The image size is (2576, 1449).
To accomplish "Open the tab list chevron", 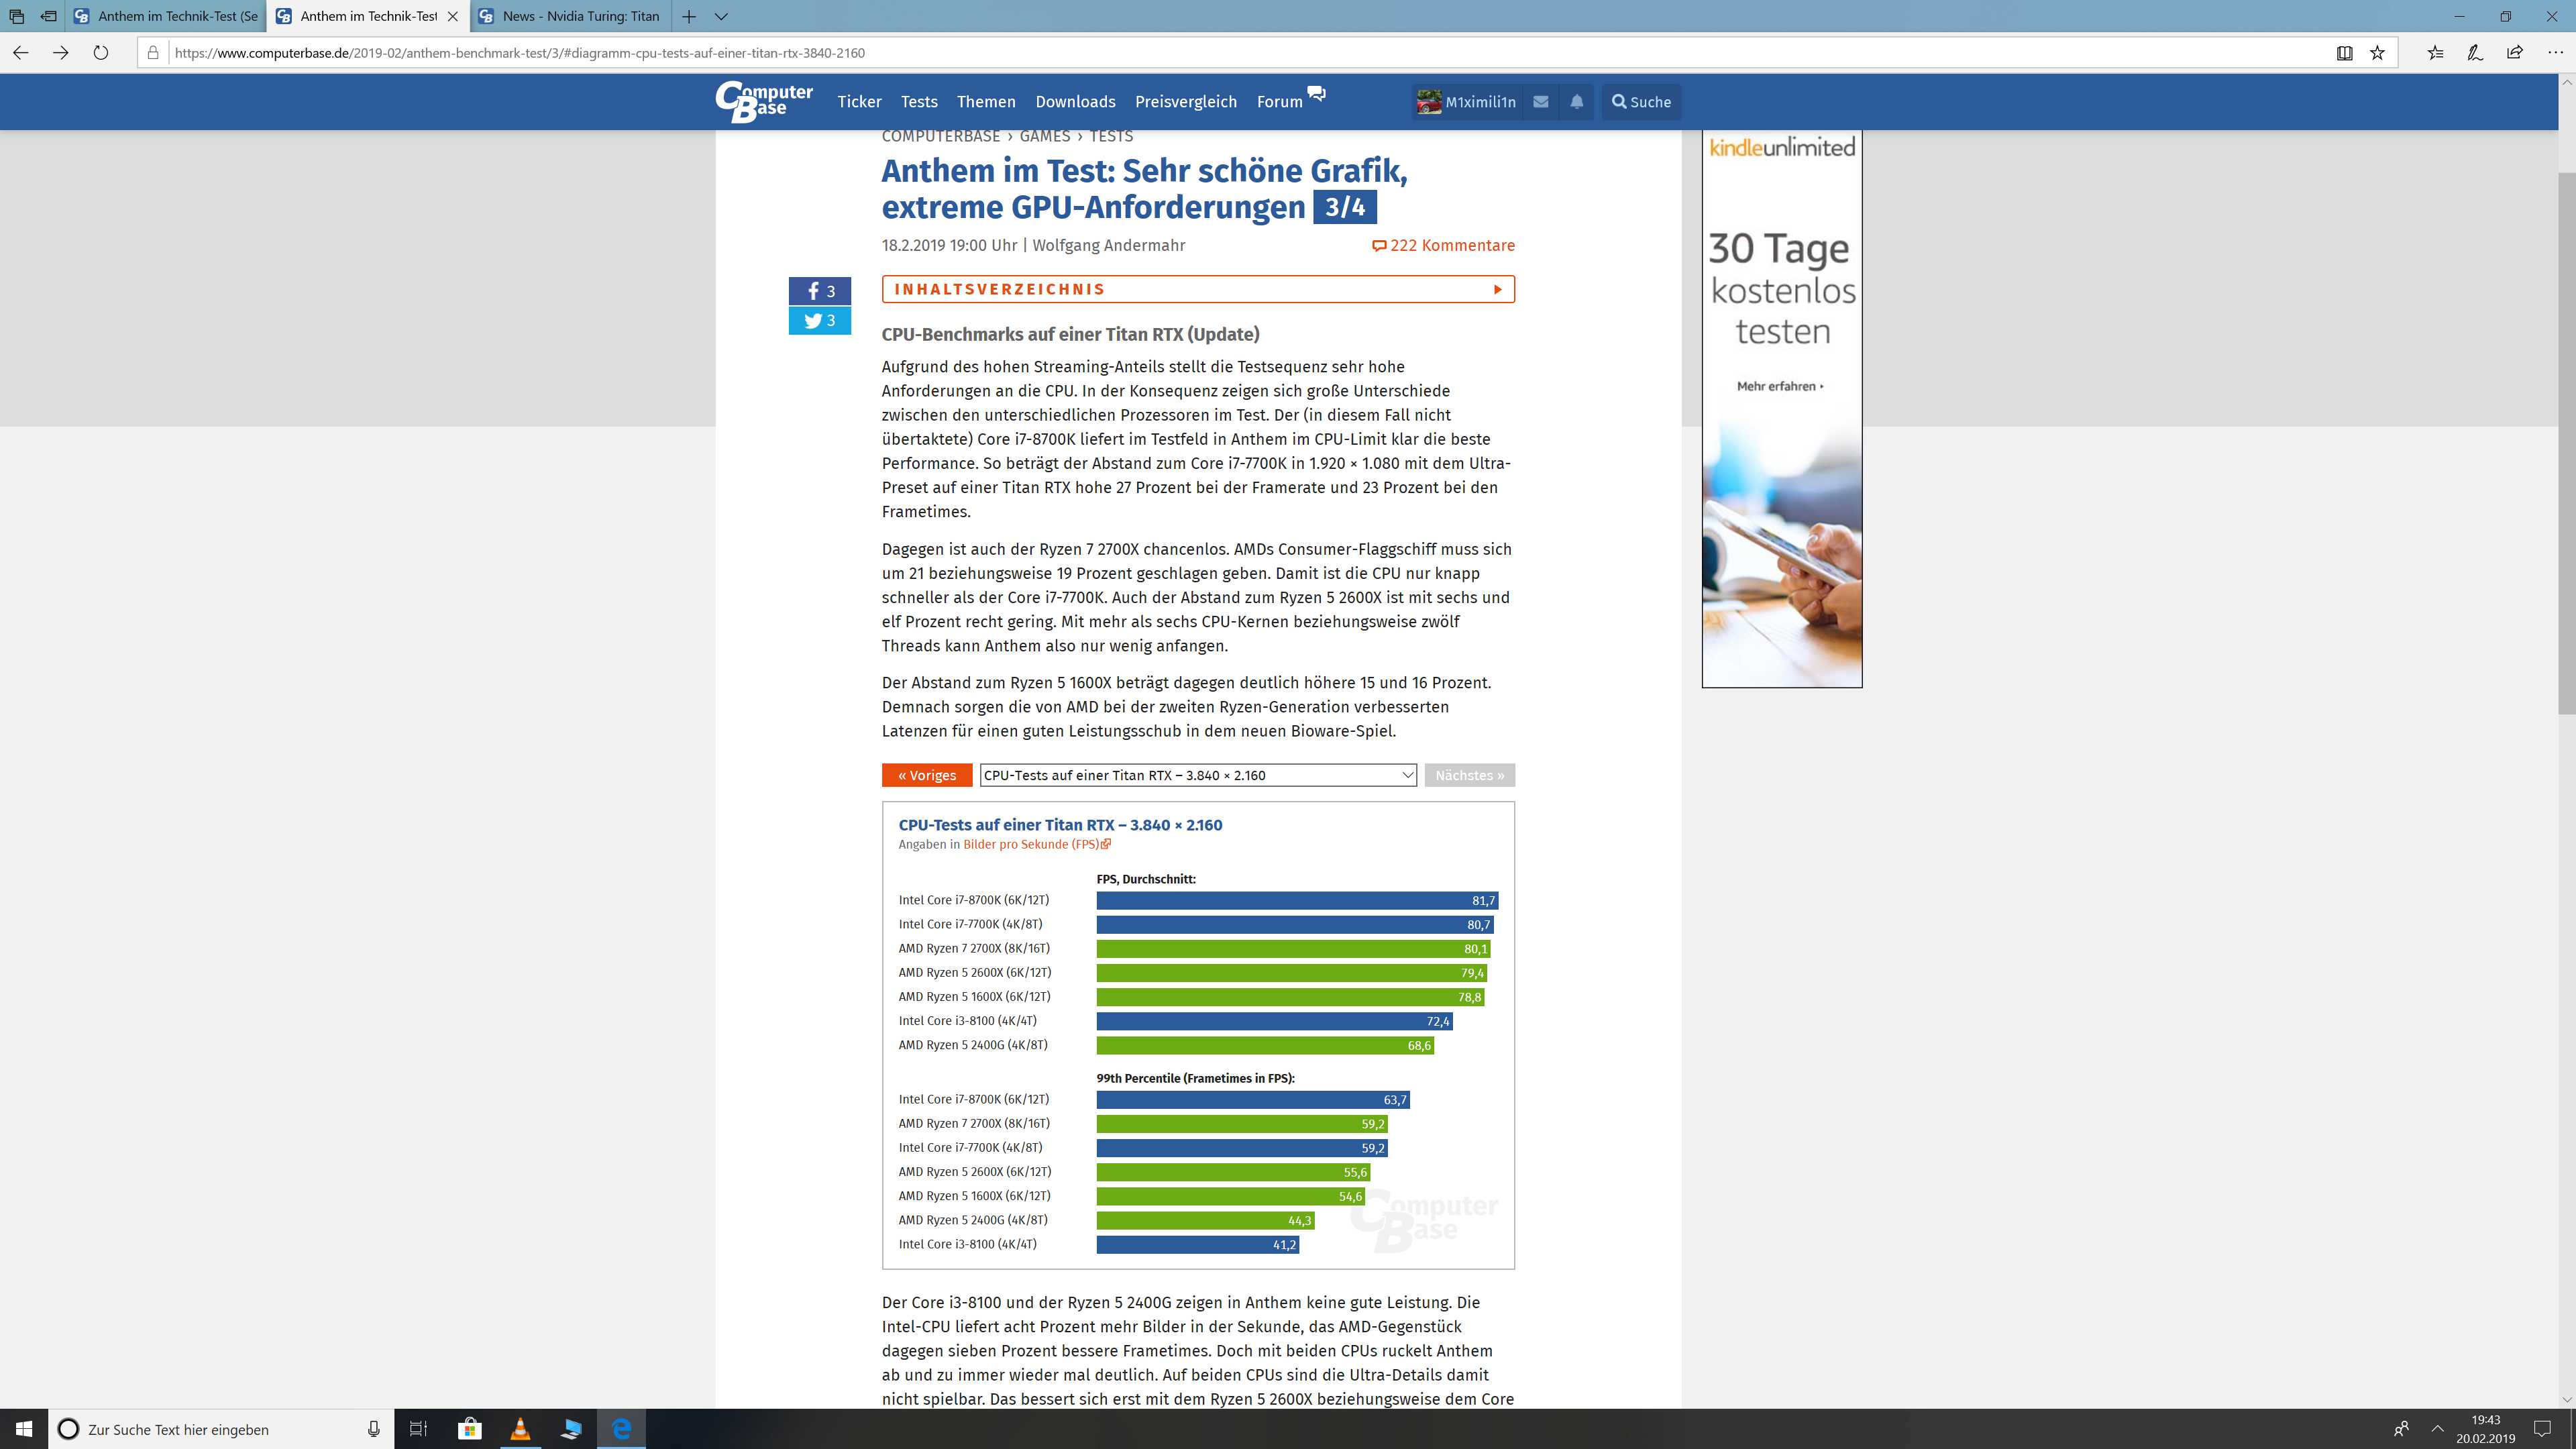I will (x=721, y=16).
